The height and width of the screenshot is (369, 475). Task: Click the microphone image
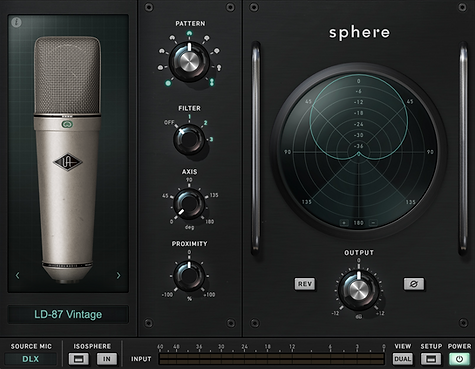(x=68, y=159)
